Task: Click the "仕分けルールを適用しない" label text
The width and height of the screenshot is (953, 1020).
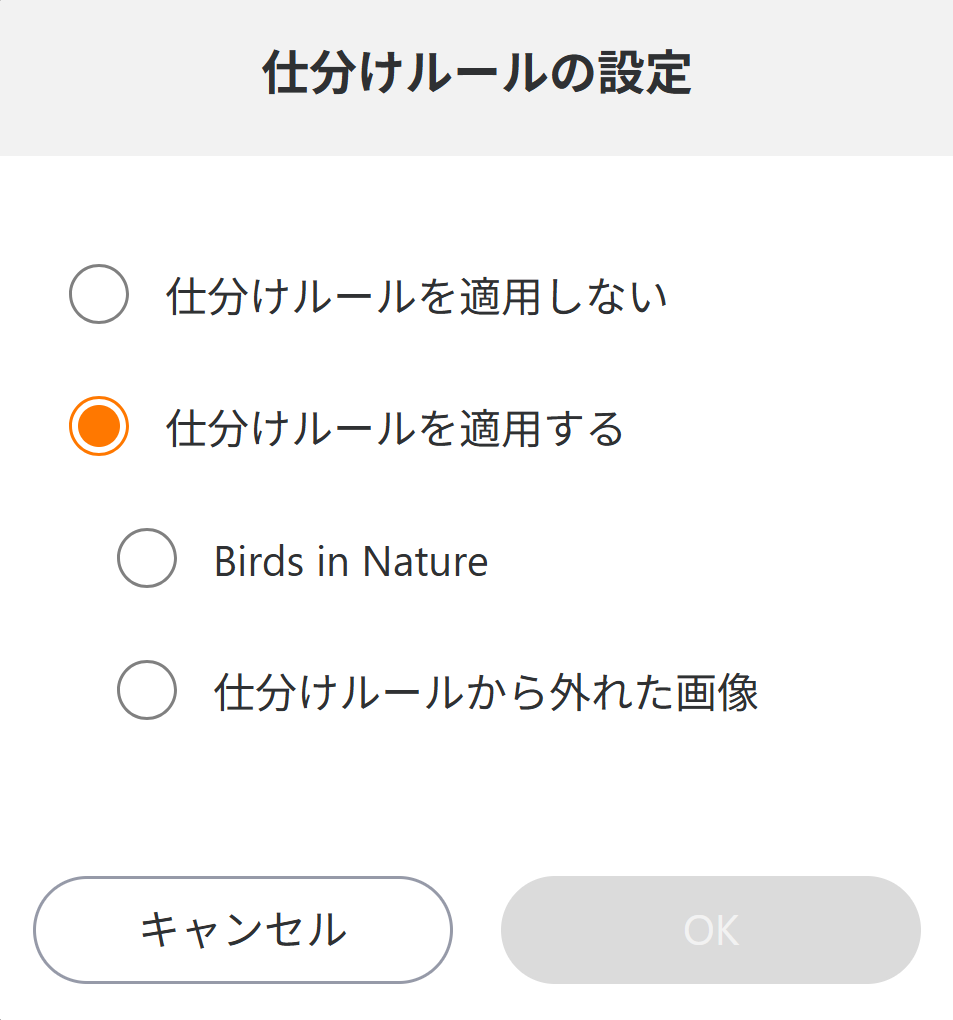Action: click(x=416, y=297)
